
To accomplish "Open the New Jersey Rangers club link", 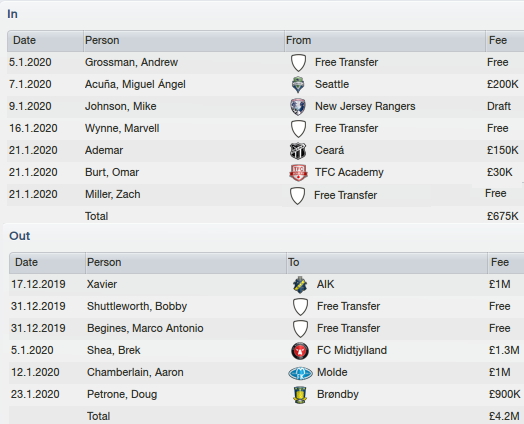I will point(365,106).
